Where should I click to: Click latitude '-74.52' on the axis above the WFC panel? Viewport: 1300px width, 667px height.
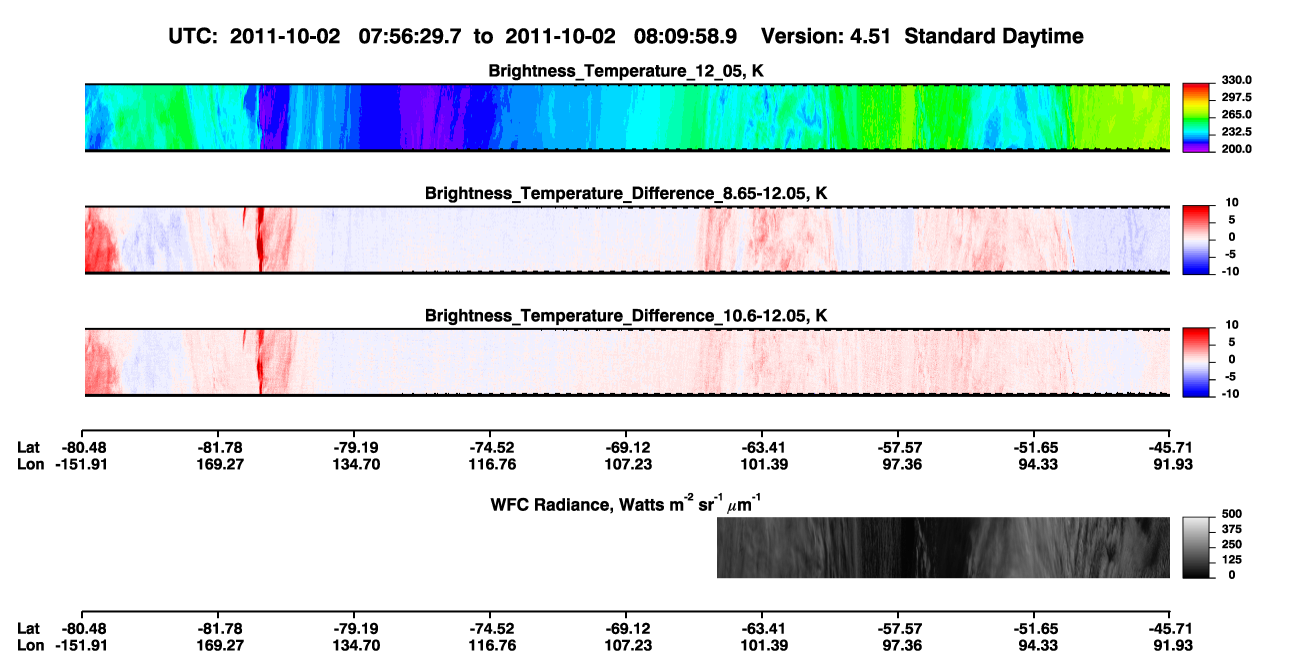pyautogui.click(x=492, y=448)
